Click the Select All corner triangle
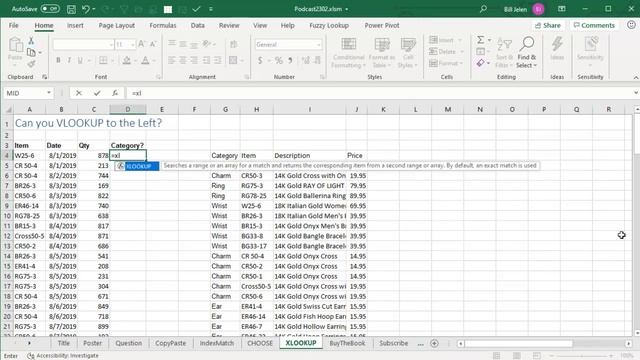Image resolution: width=640 pixels, height=360 pixels. point(8,109)
